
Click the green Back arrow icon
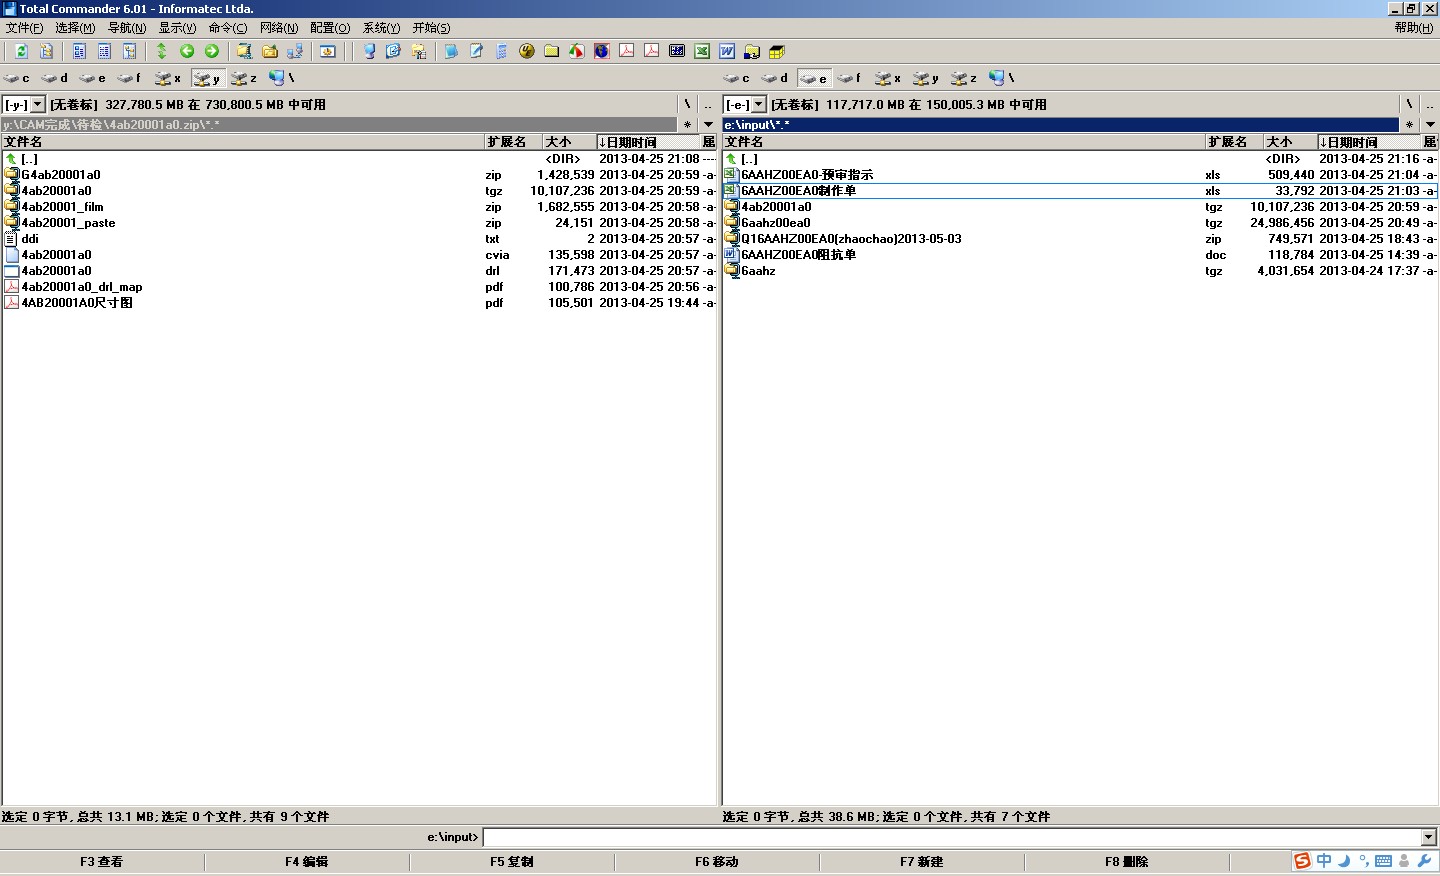tap(187, 51)
